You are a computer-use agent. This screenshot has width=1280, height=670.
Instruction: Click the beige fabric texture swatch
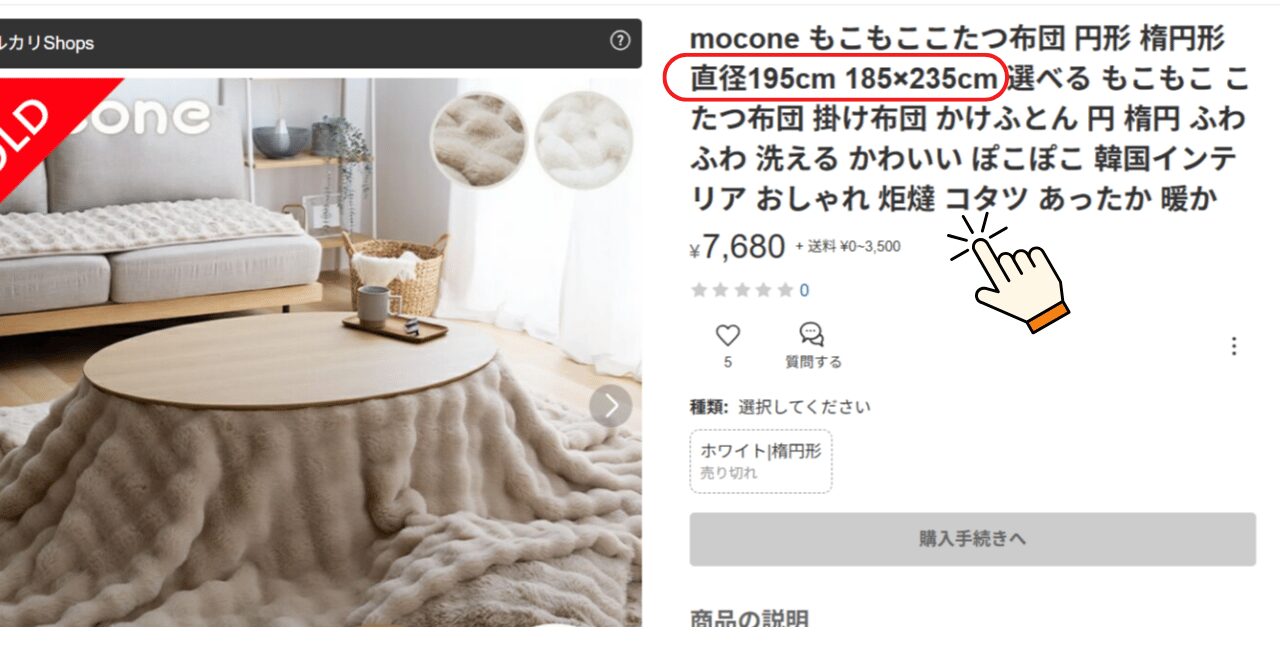pyautogui.click(x=480, y=139)
